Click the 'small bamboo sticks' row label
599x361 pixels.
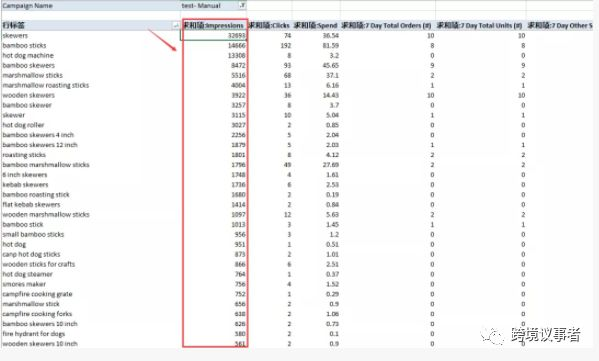[x=33, y=234]
